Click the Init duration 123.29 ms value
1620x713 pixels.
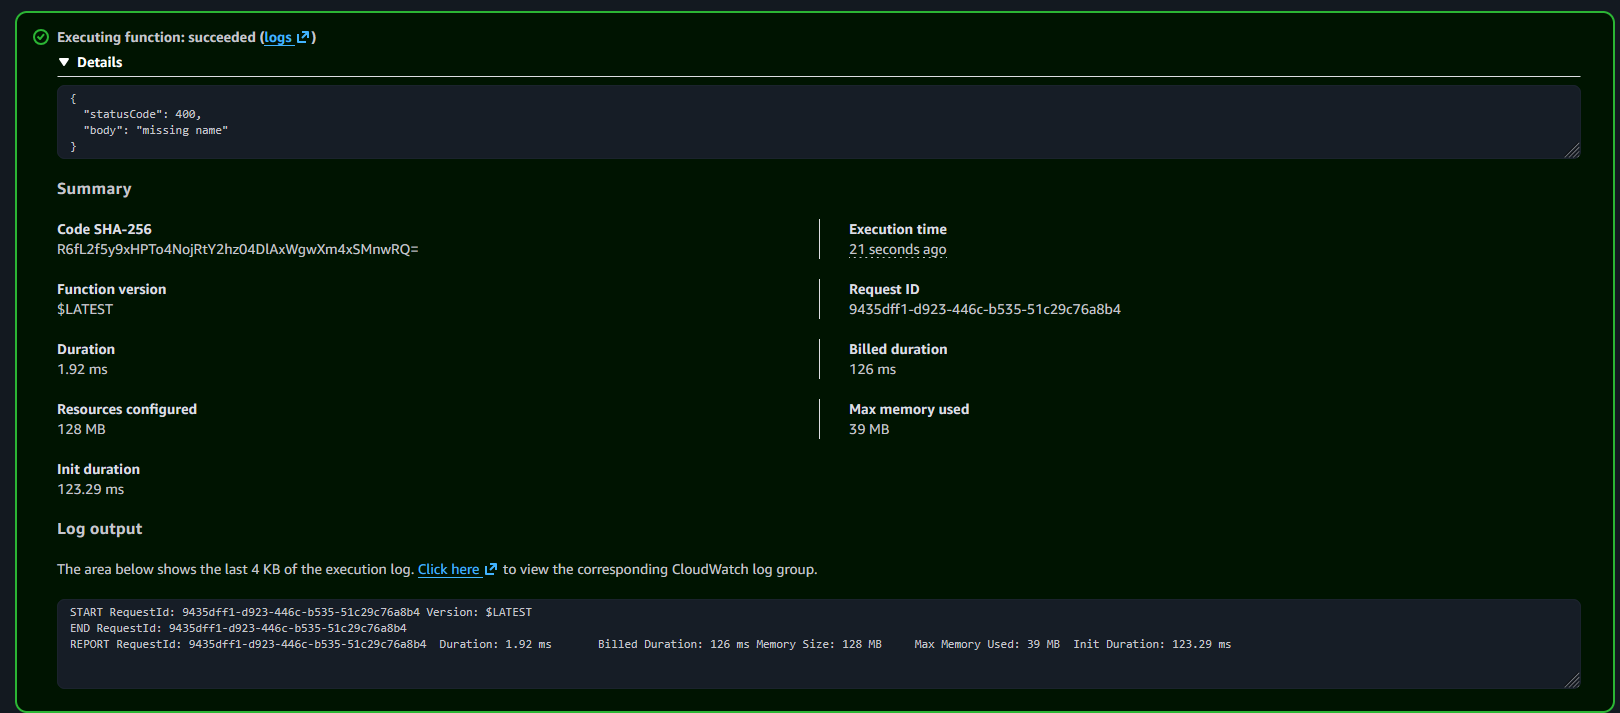pos(90,489)
